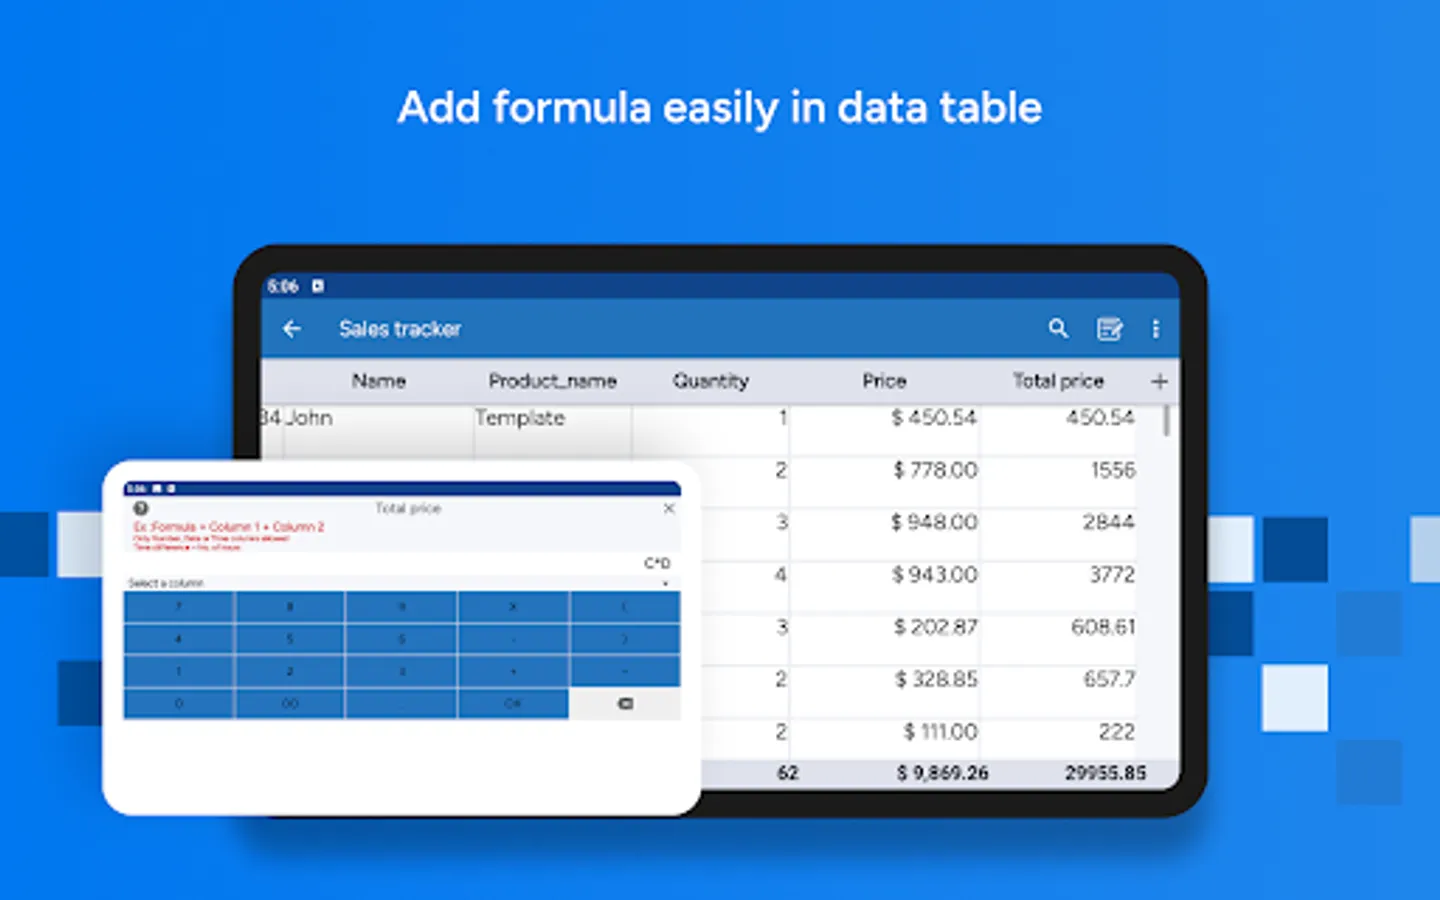Click the C*D formula expression text

pyautogui.click(x=657, y=563)
